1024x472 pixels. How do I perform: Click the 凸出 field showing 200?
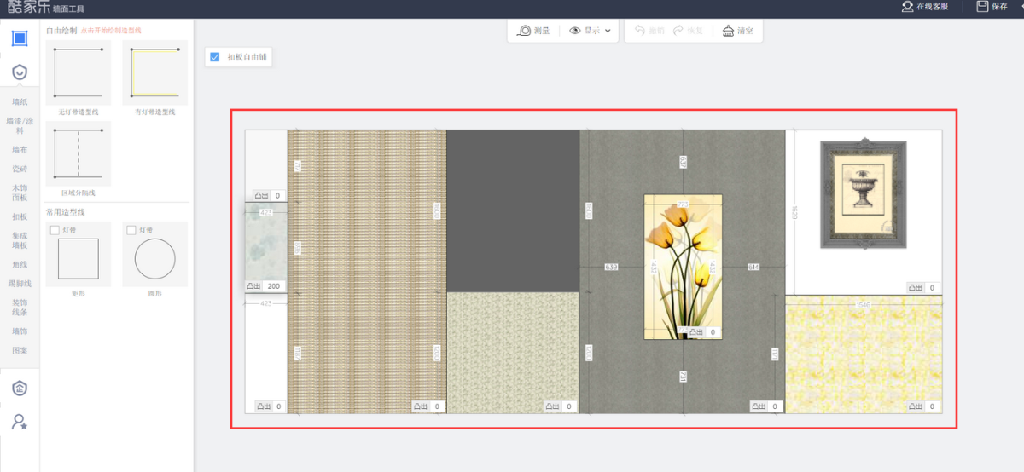click(273, 287)
